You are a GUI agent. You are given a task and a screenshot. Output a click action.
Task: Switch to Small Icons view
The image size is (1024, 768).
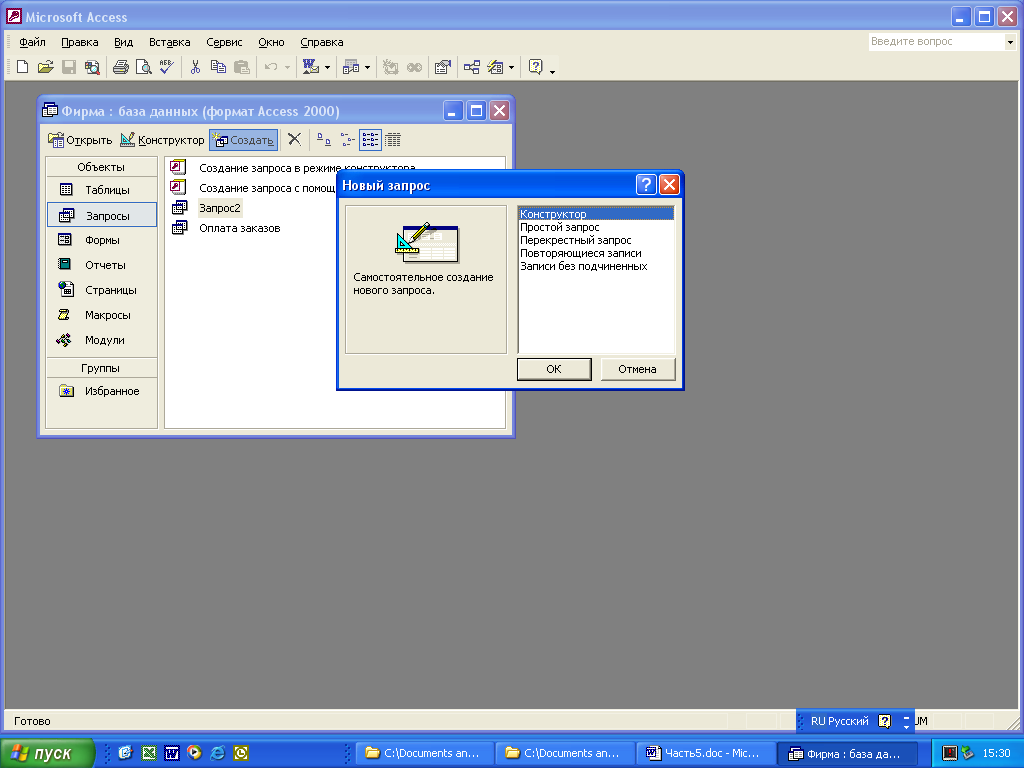click(347, 139)
